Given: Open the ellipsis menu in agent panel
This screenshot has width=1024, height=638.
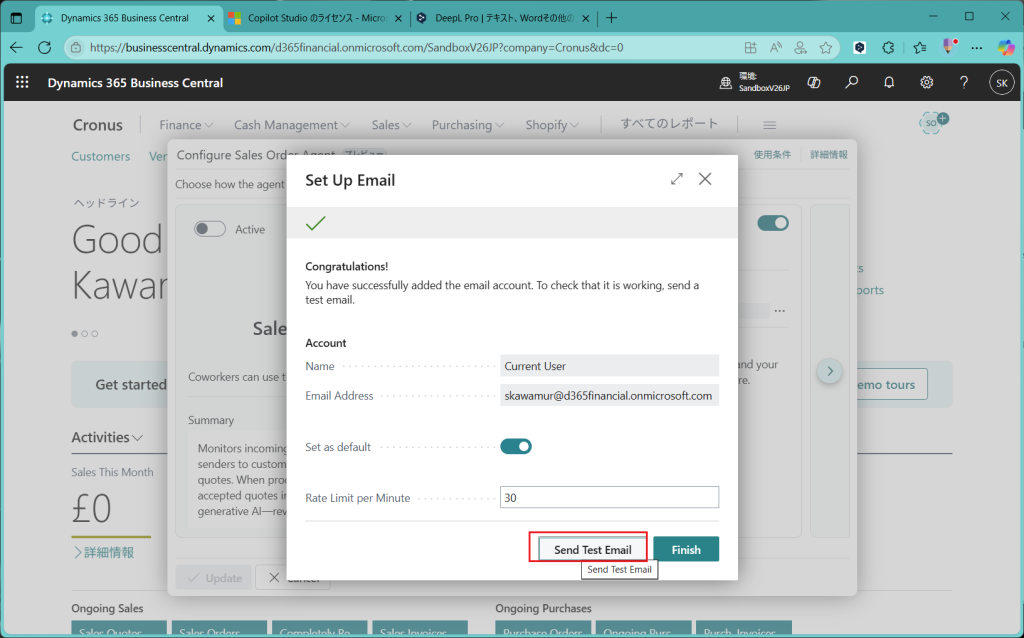Looking at the screenshot, I should point(780,311).
